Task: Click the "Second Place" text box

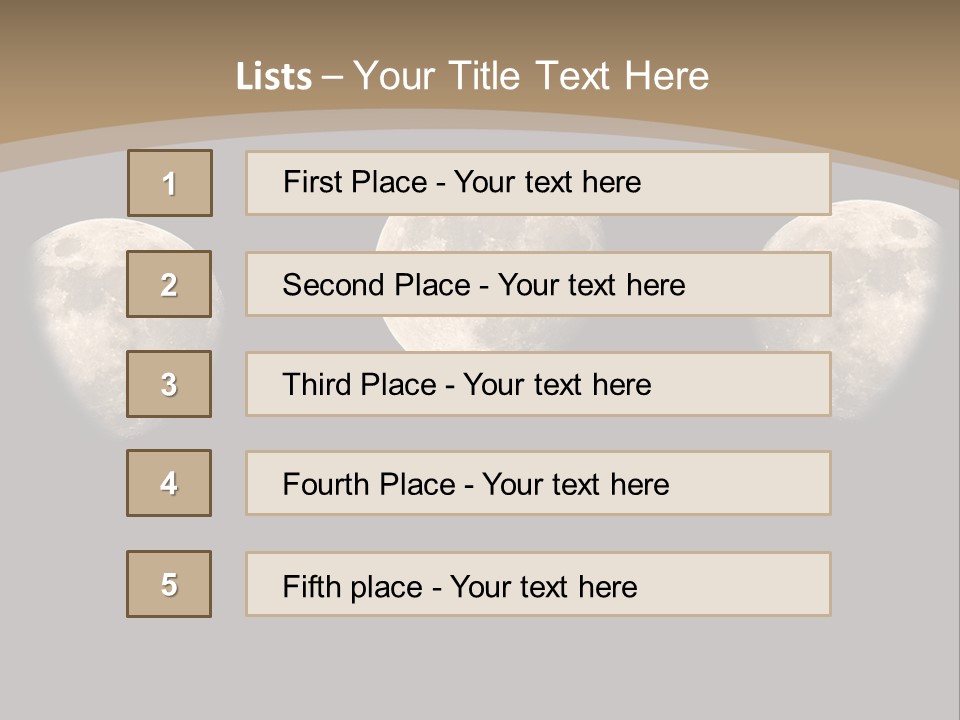Action: point(538,284)
